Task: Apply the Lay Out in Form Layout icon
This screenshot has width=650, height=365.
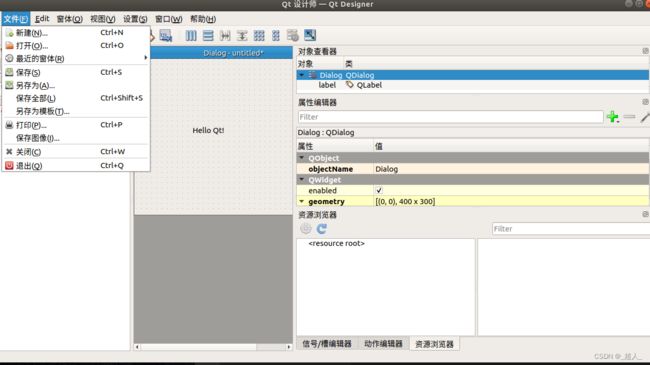Action: tap(276, 36)
